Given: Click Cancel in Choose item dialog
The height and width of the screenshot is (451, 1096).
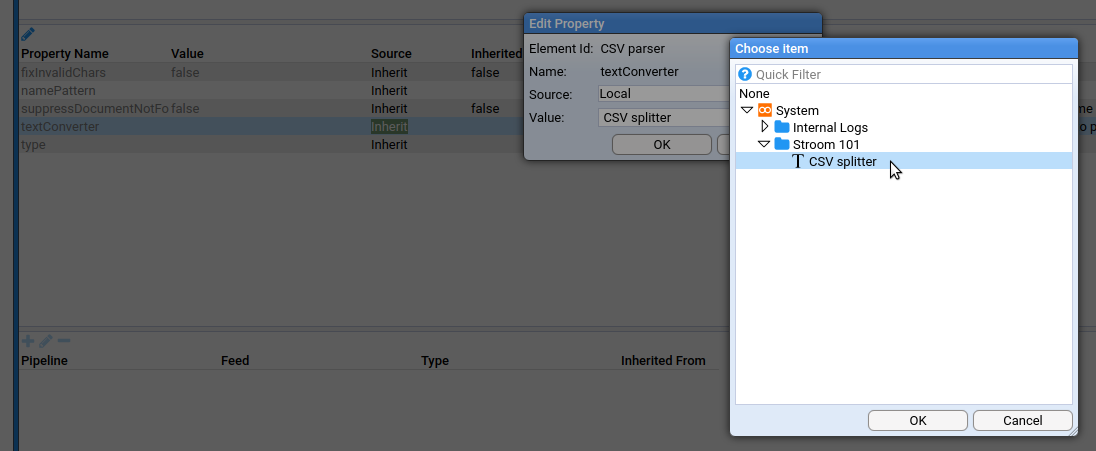Looking at the screenshot, I should (1022, 420).
